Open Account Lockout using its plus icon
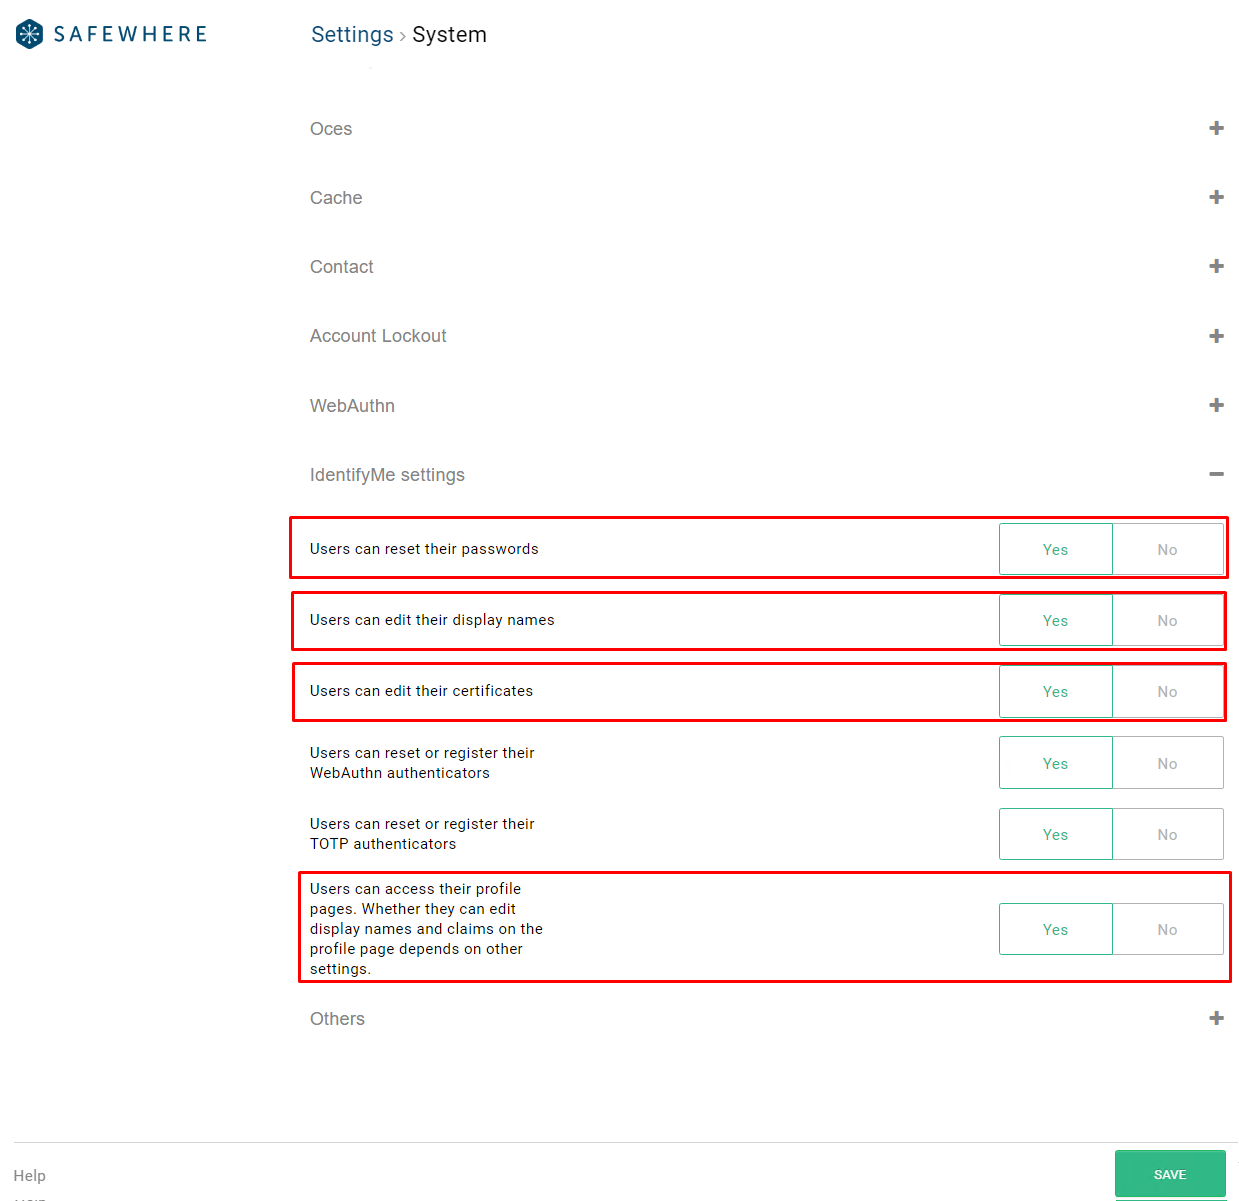The height and width of the screenshot is (1201, 1239). tap(1216, 336)
